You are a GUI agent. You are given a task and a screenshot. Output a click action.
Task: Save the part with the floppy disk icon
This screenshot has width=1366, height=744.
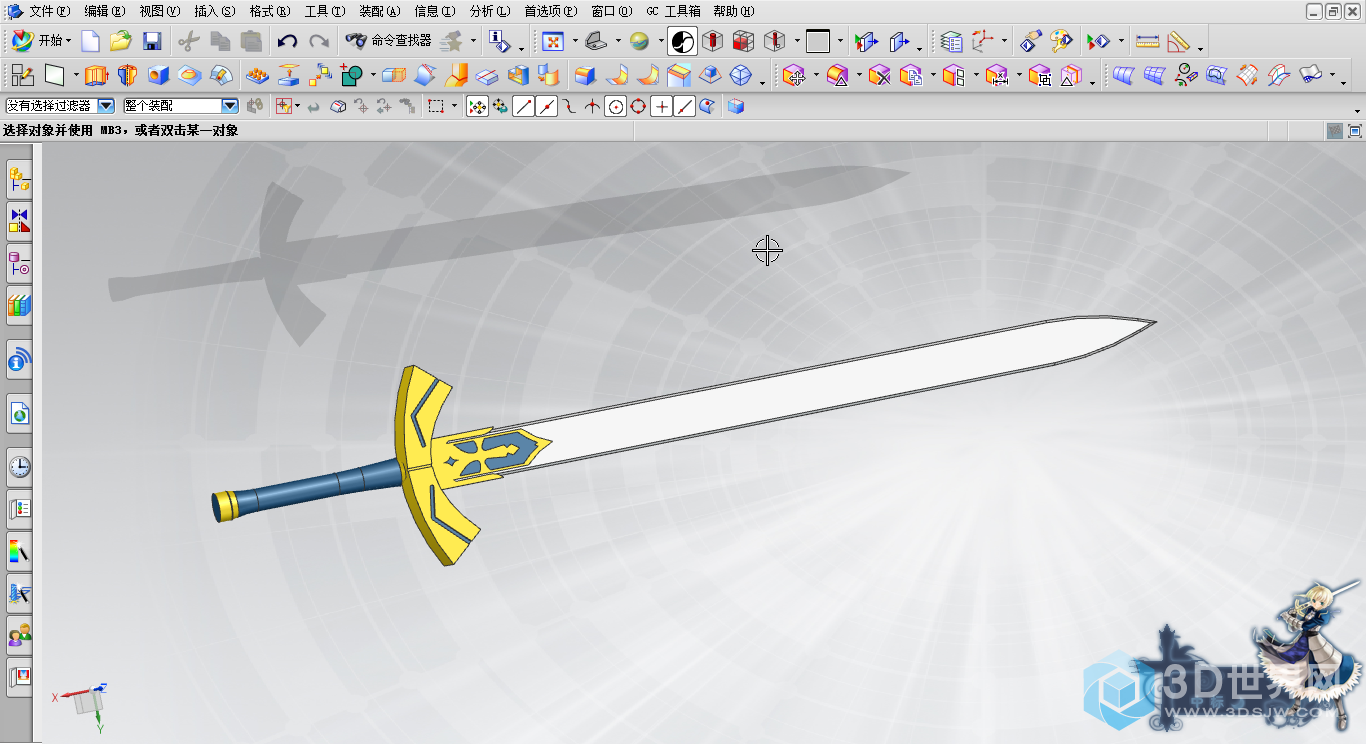[x=152, y=41]
